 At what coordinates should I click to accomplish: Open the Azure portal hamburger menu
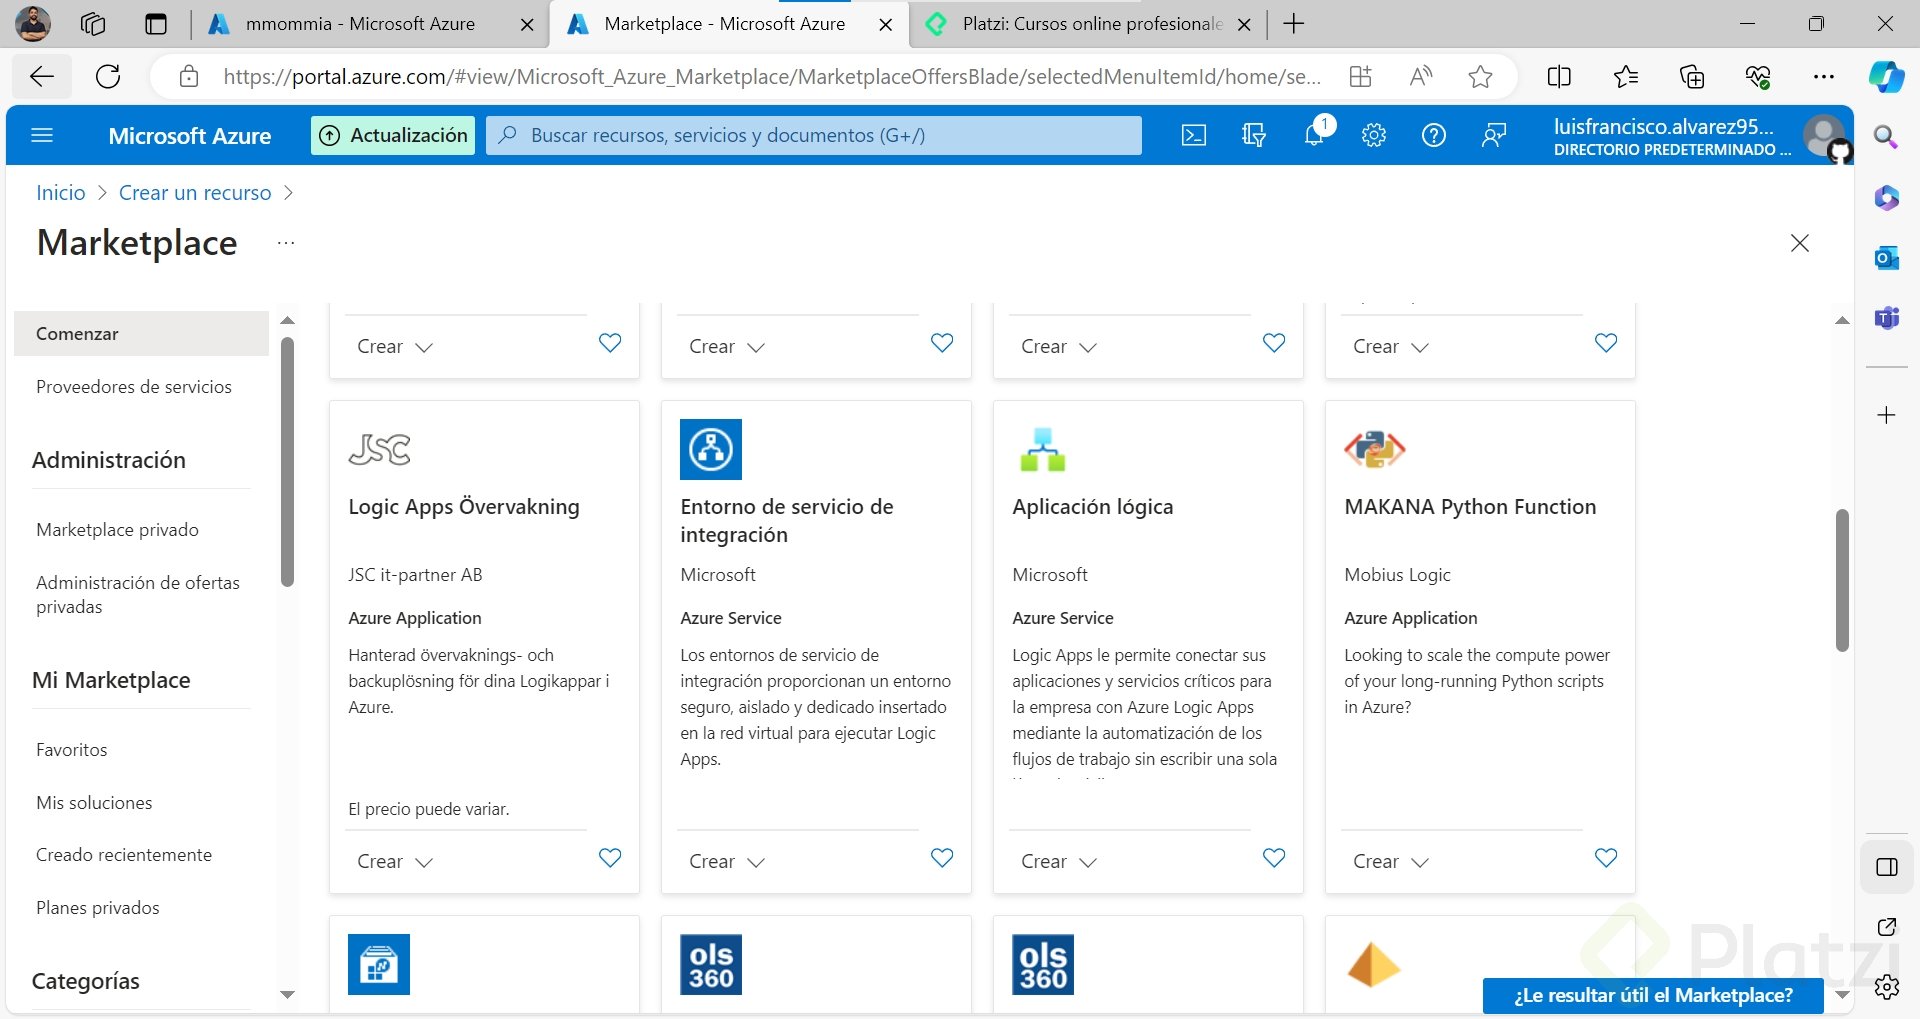(x=42, y=135)
